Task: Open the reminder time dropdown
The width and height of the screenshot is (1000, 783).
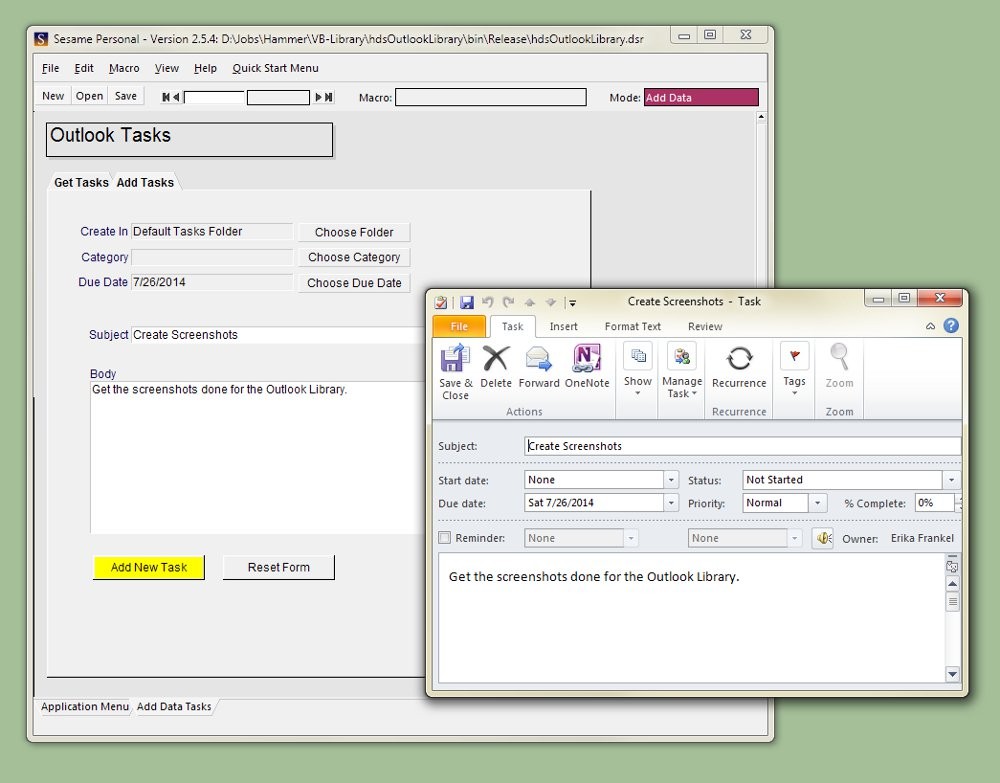Action: (x=795, y=538)
